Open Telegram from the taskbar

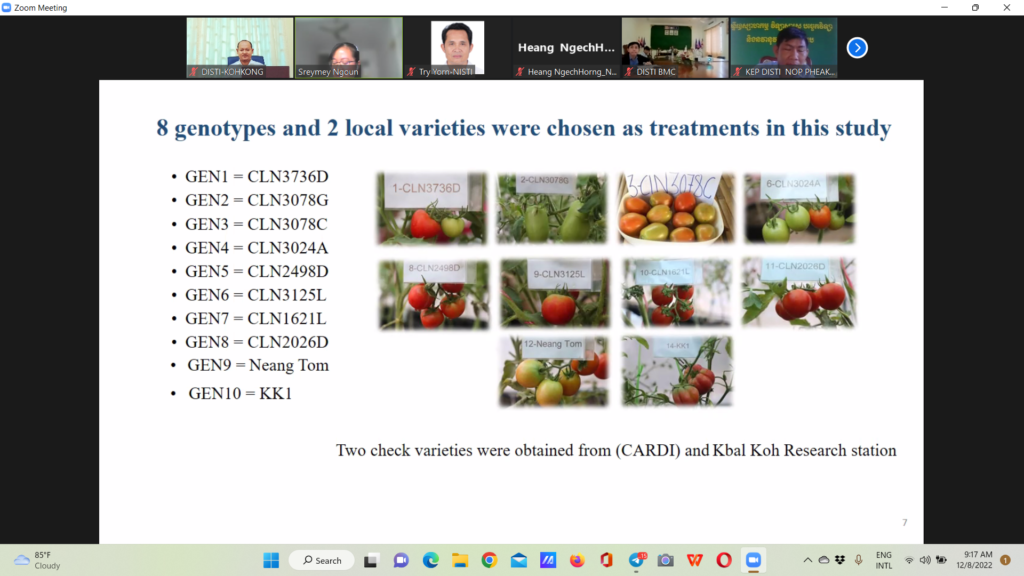[636, 560]
